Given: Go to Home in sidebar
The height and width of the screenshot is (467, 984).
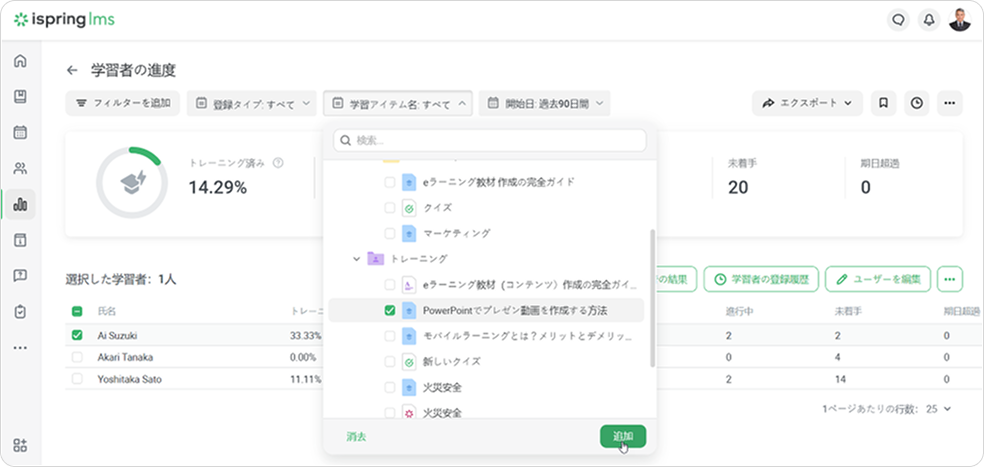Looking at the screenshot, I should [20, 61].
